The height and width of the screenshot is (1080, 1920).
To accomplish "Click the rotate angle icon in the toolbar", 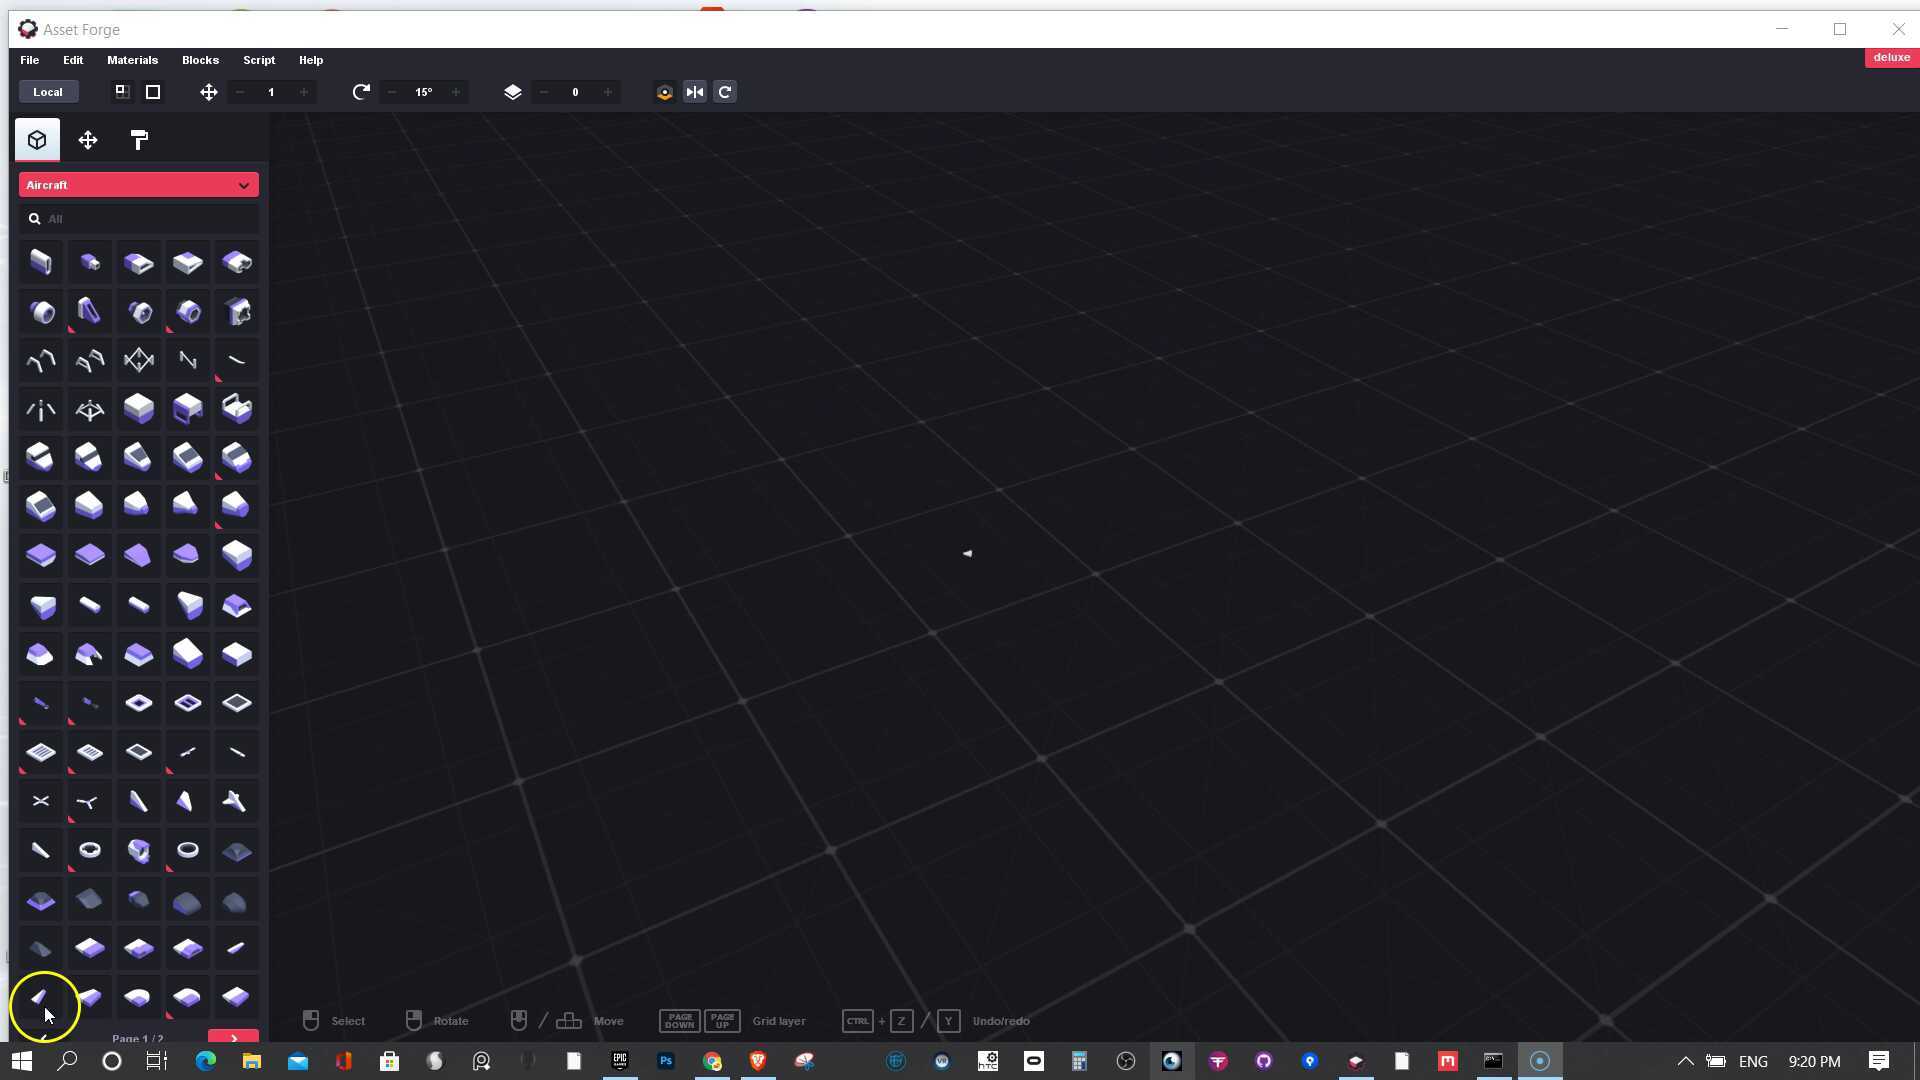I will point(361,91).
